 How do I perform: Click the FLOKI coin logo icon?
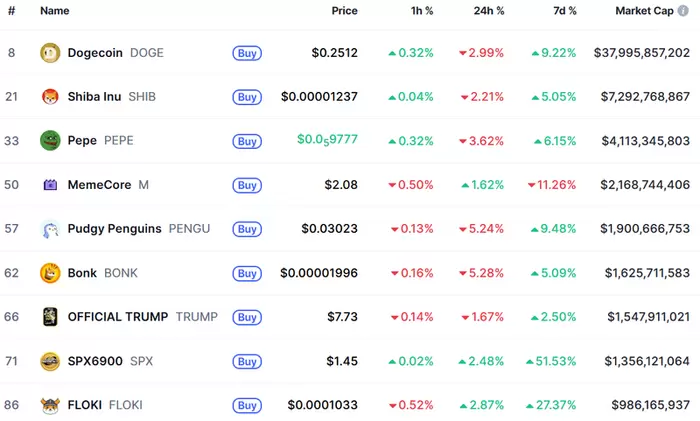50,405
